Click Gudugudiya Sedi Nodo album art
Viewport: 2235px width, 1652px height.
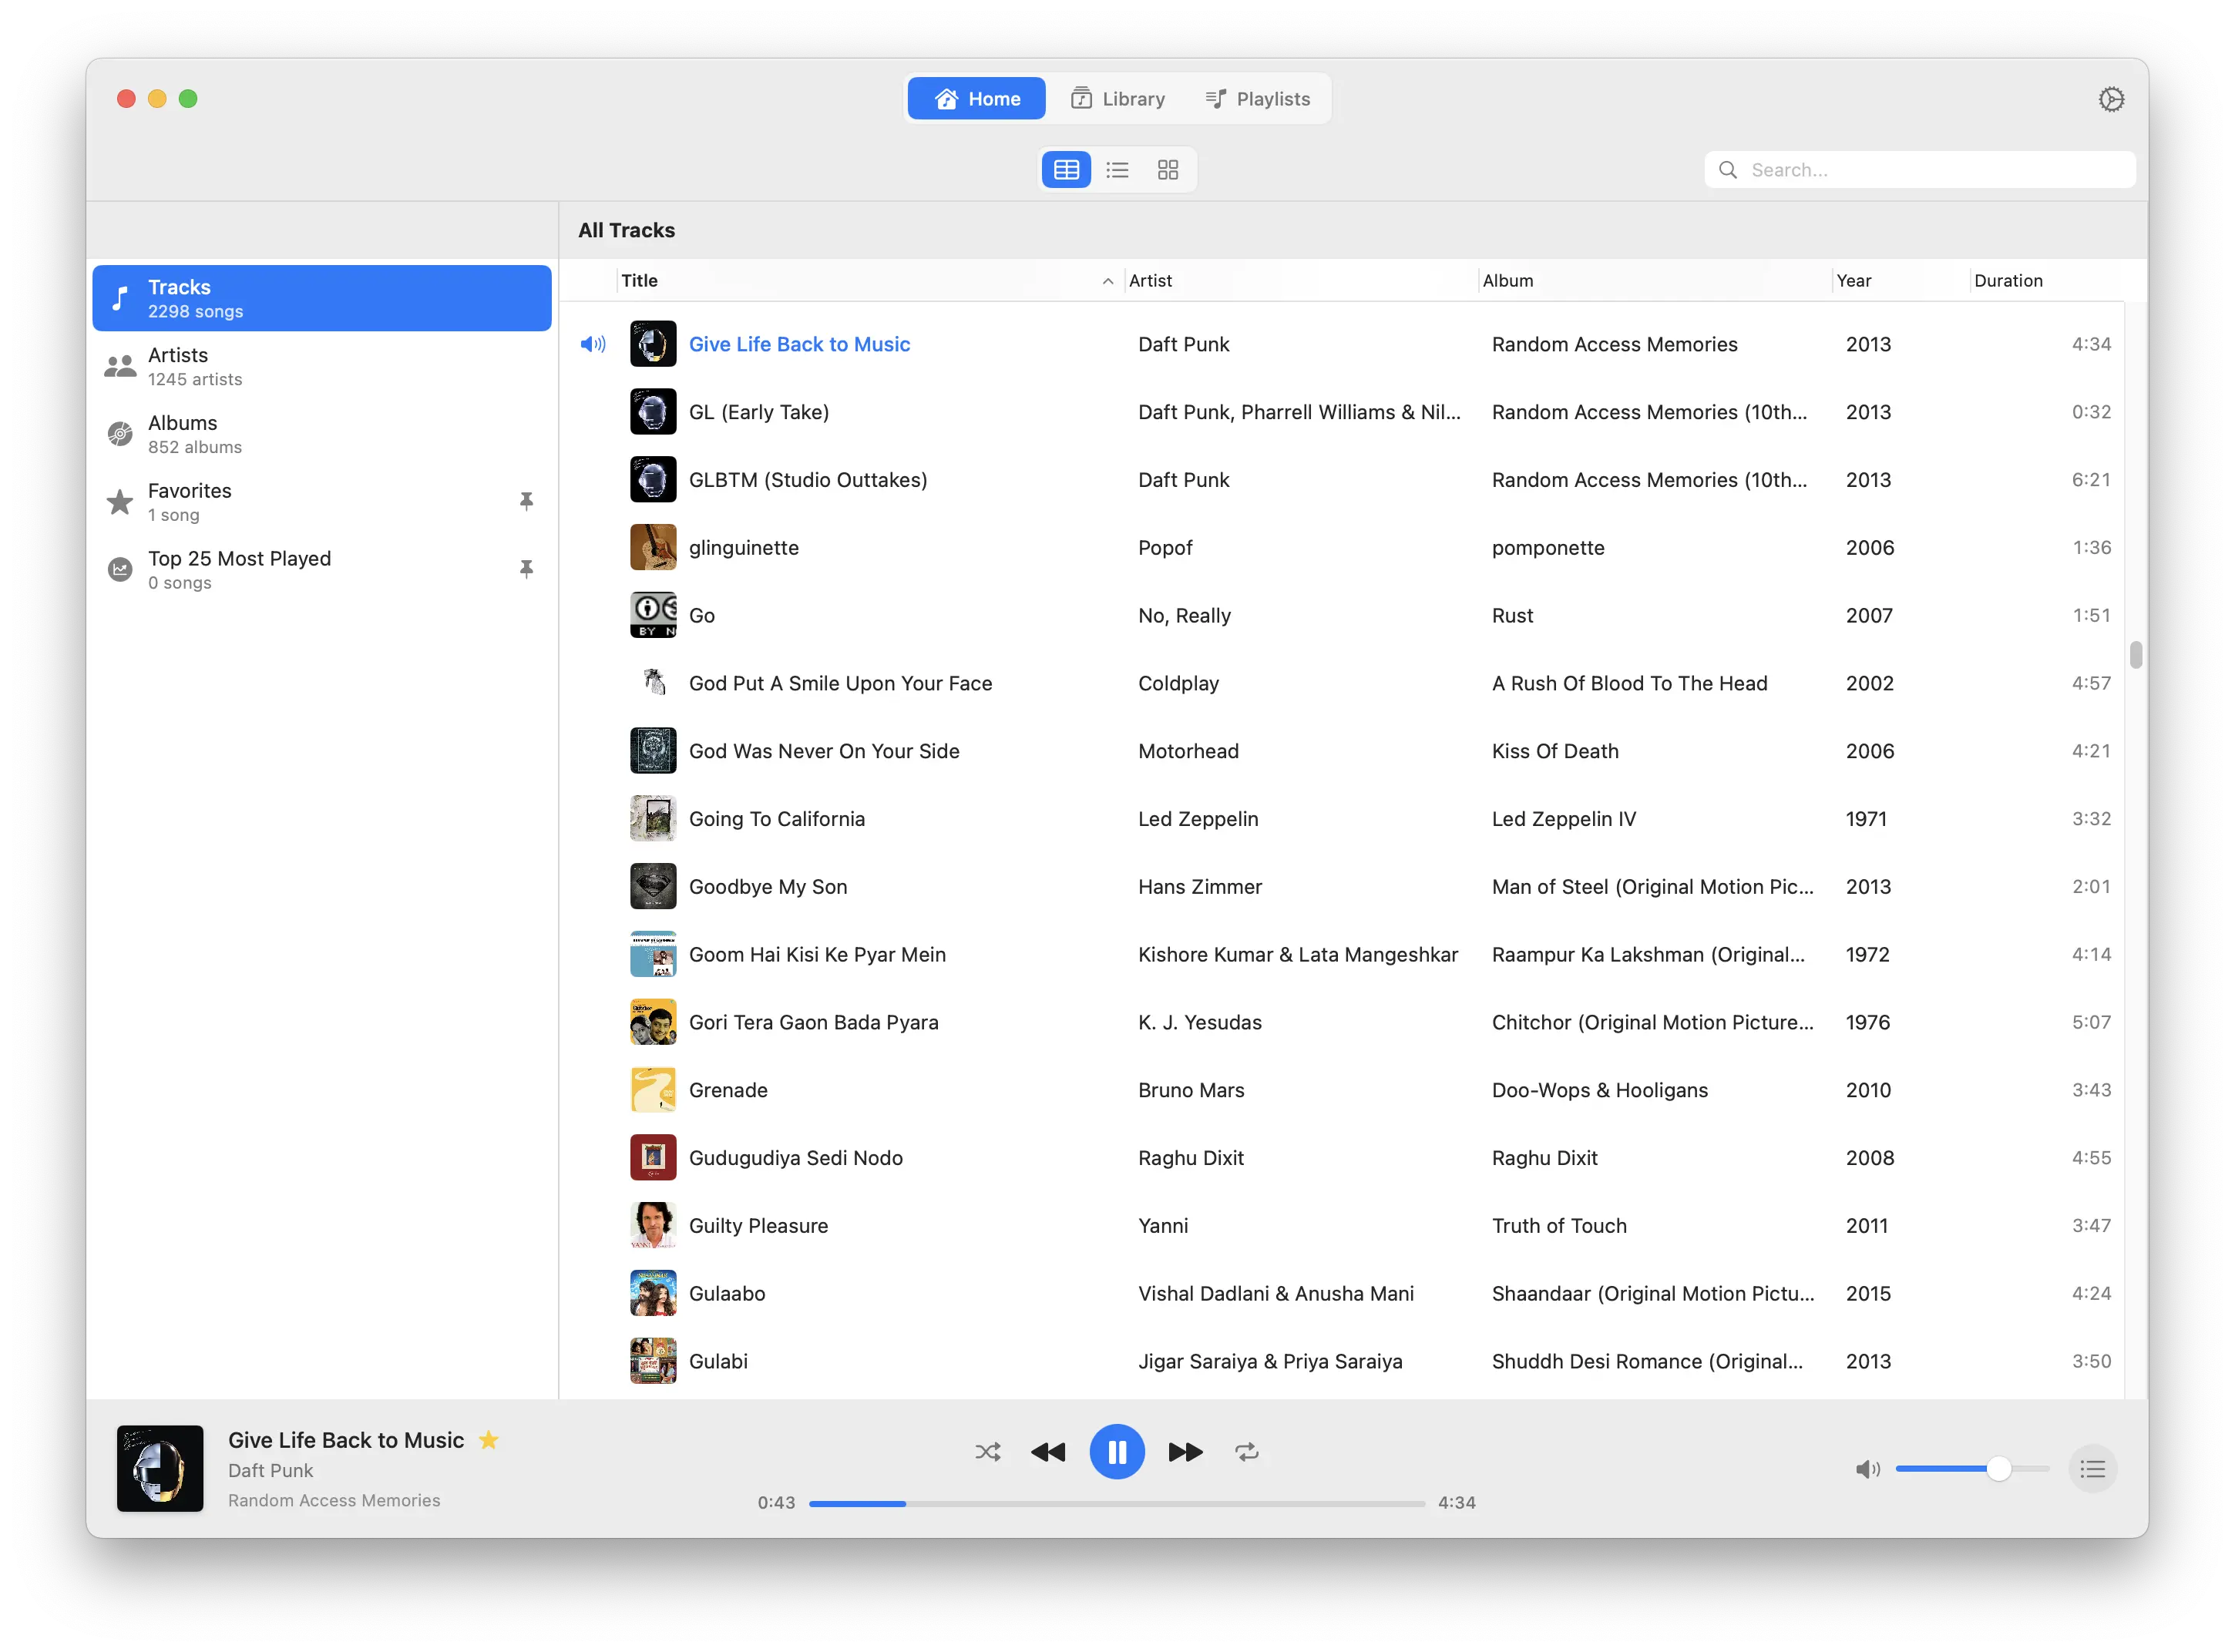click(653, 1158)
